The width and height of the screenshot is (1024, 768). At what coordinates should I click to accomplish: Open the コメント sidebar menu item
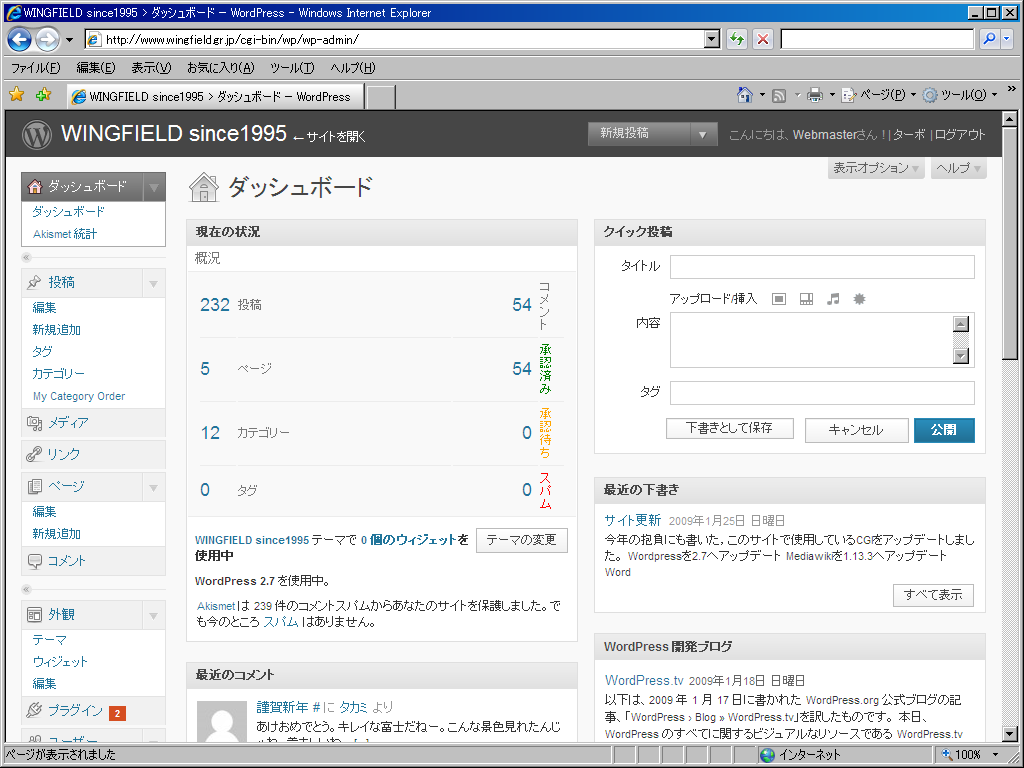pyautogui.click(x=93, y=561)
